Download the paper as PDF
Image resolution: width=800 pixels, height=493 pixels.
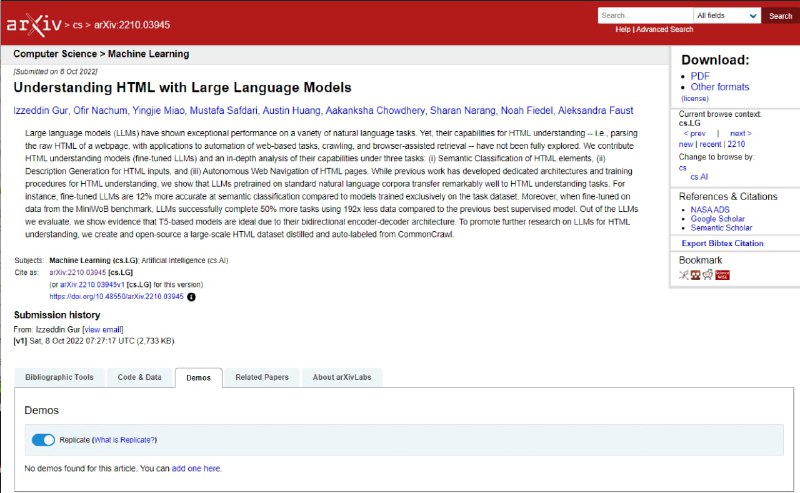[700, 76]
